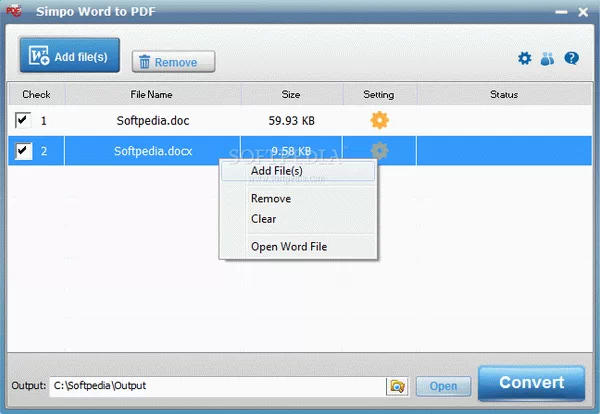Click the Output path input field

[x=218, y=386]
